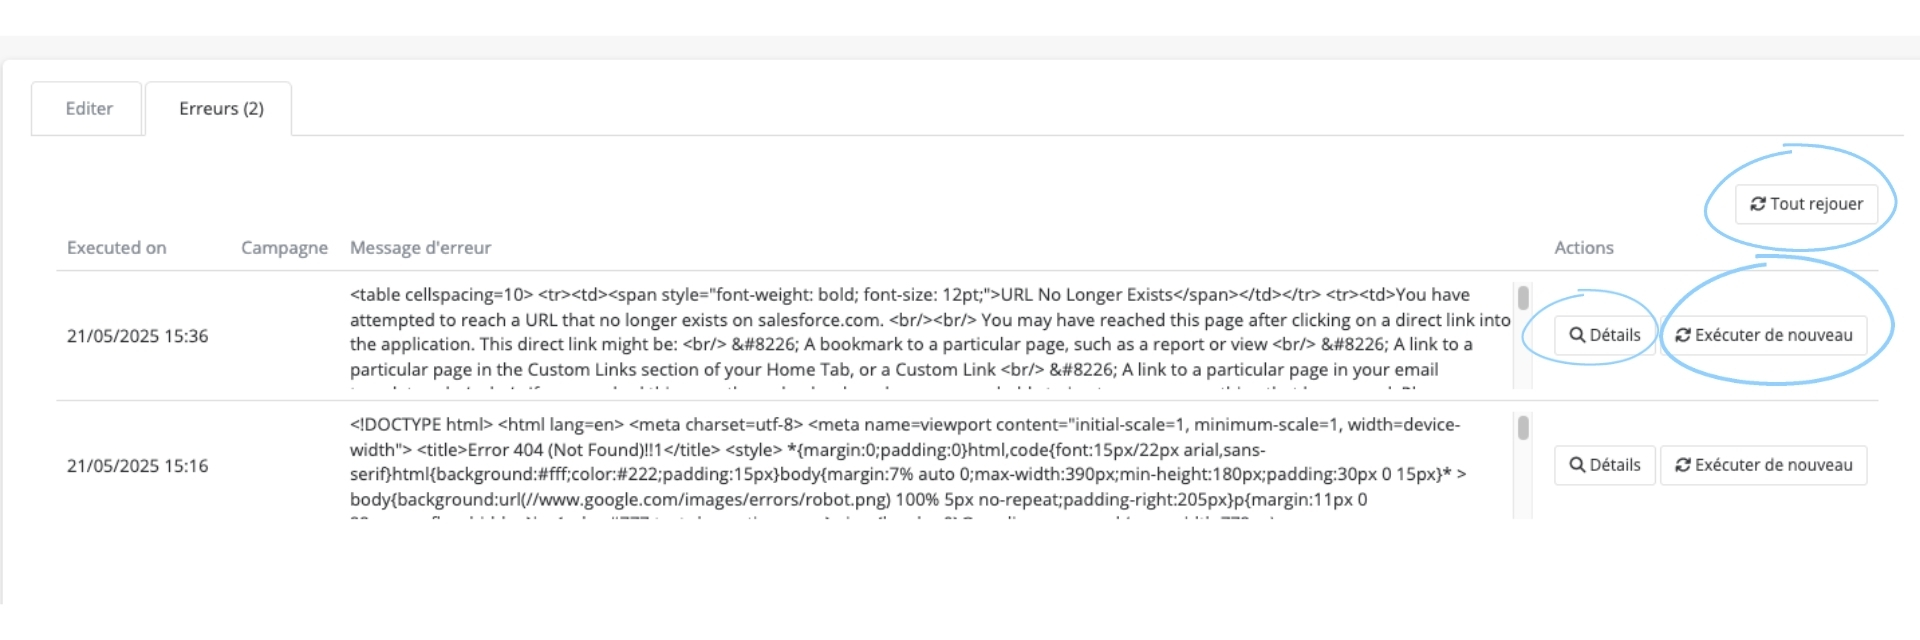The width and height of the screenshot is (1920, 640).
Task: Click the Executed on column header
Action: coord(117,248)
